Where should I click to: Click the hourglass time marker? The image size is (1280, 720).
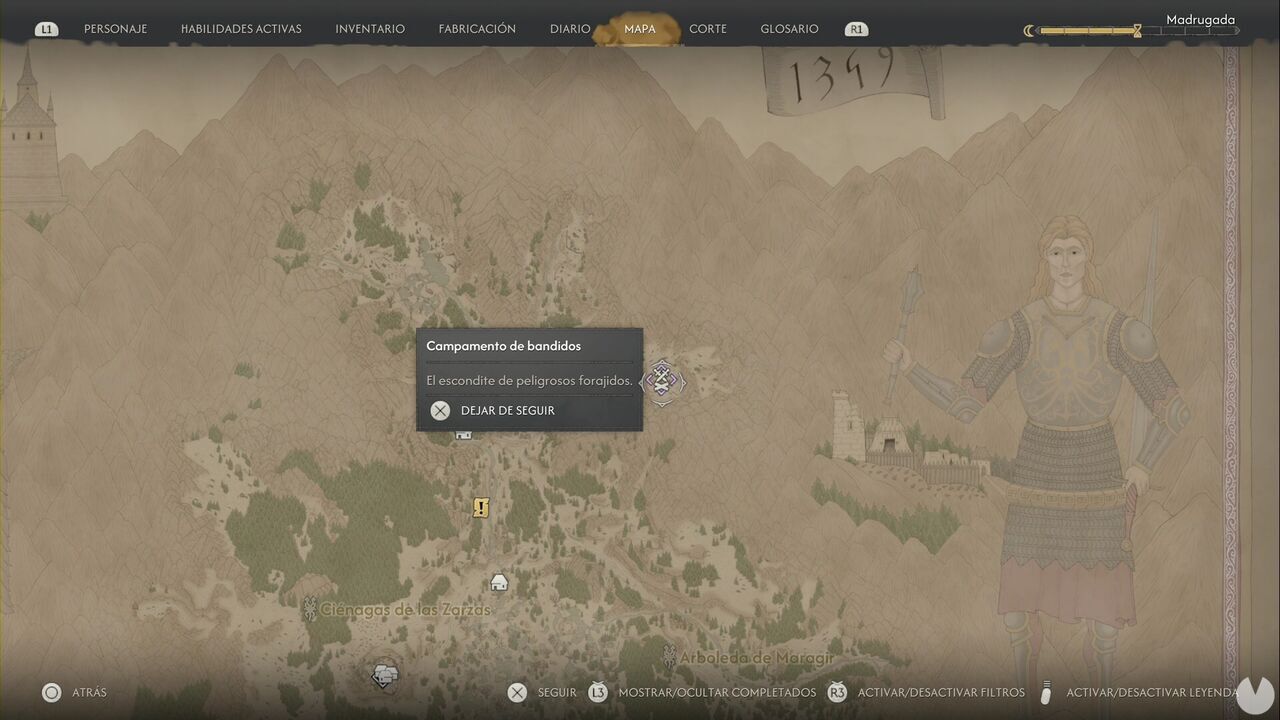pos(1137,31)
